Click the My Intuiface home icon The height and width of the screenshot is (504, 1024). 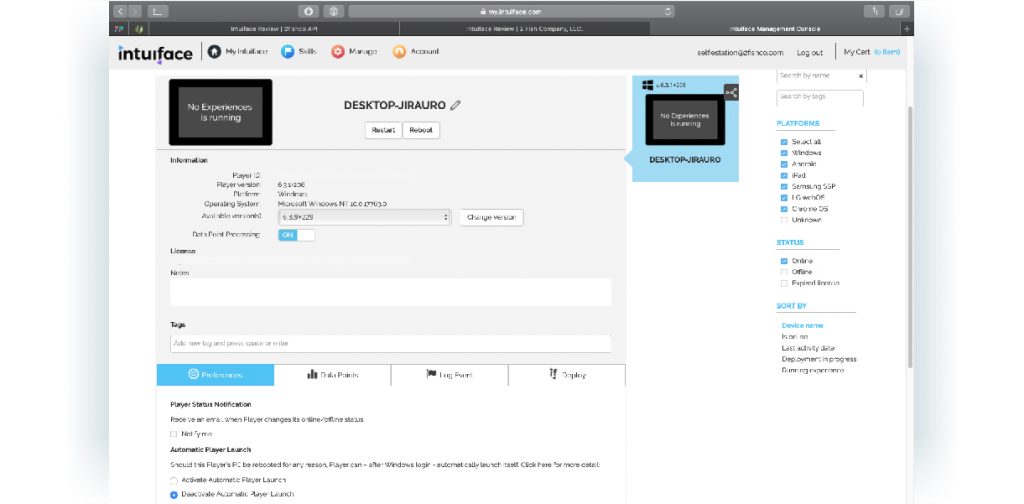pos(214,52)
